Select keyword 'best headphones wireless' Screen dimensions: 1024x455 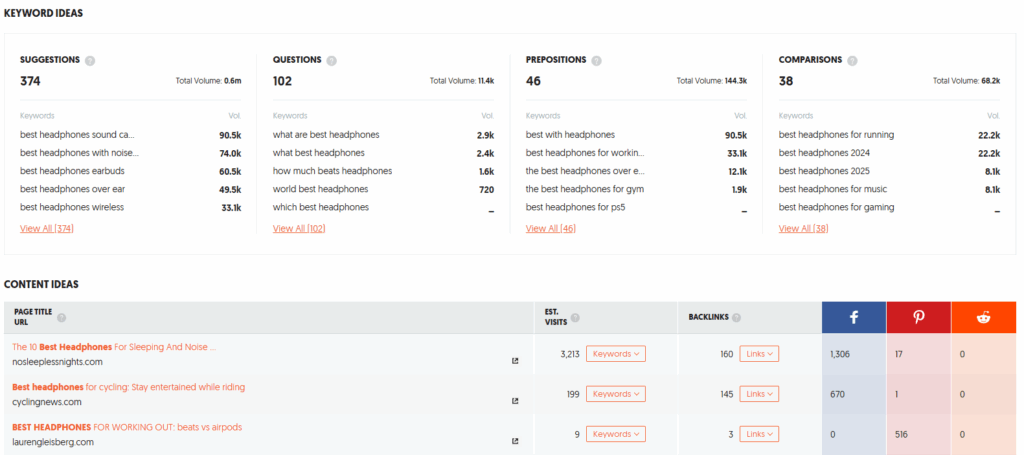(72, 207)
